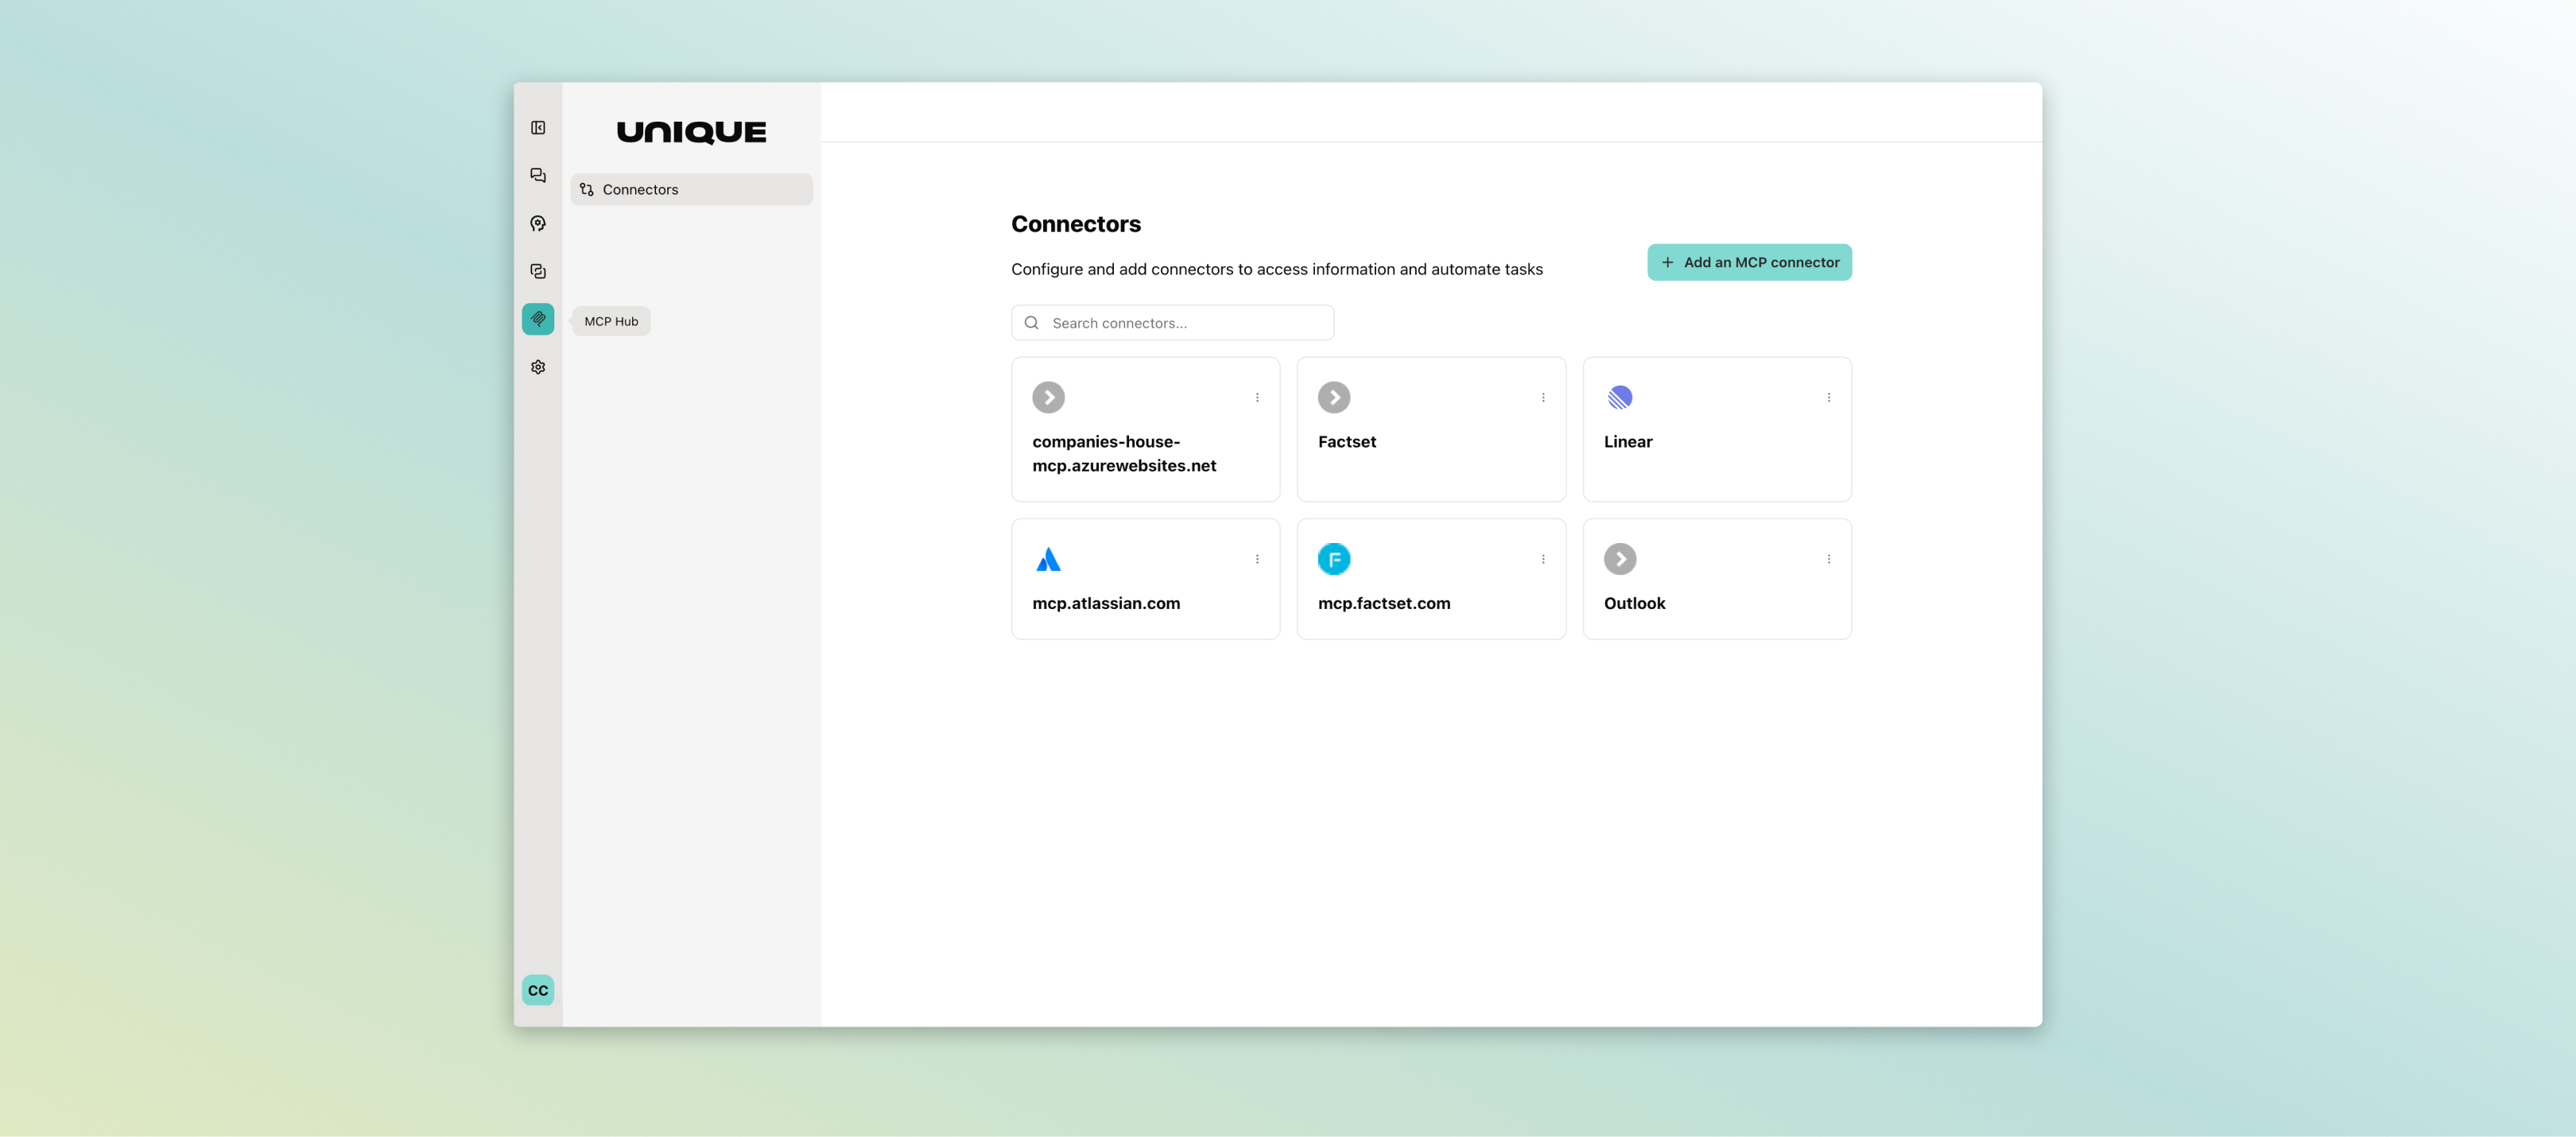The image size is (2576, 1137).
Task: Select the Linear connector name
Action: [1628, 442]
